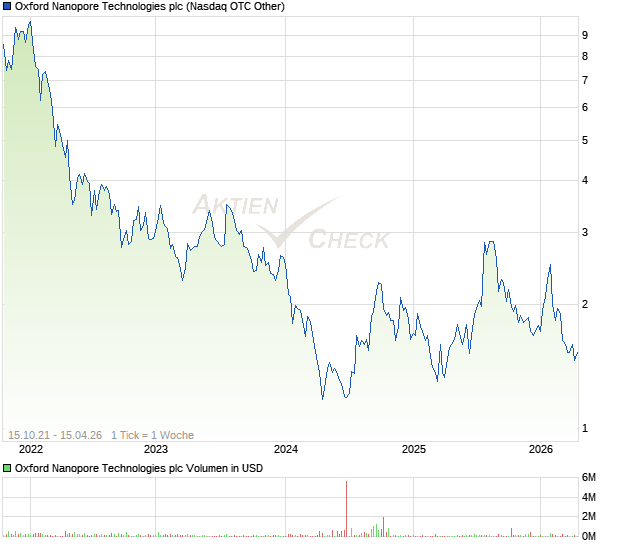
Task: Click the 2022 x-axis label
Action: point(31,450)
